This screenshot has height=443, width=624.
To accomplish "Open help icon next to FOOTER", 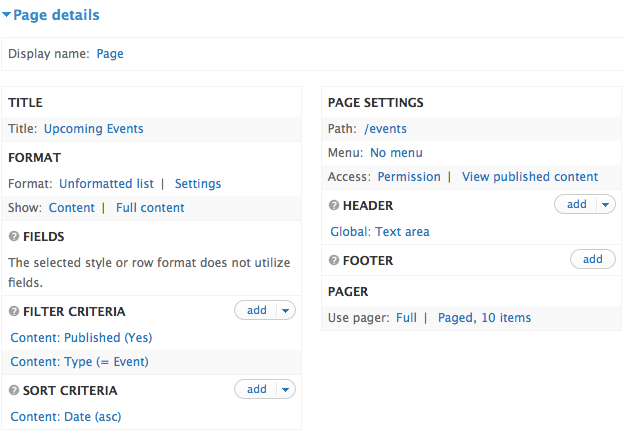I will (334, 260).
